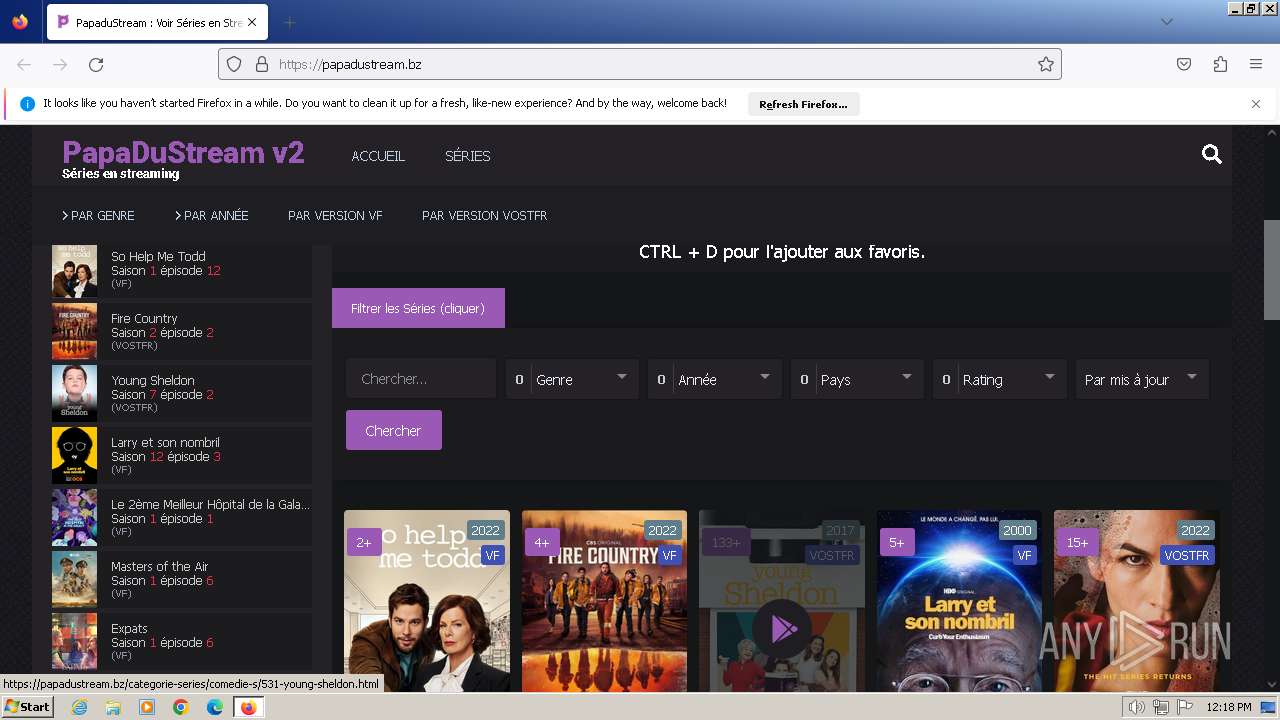
Task: Click the Filtrer les Séries tab
Action: pyautogui.click(x=418, y=308)
